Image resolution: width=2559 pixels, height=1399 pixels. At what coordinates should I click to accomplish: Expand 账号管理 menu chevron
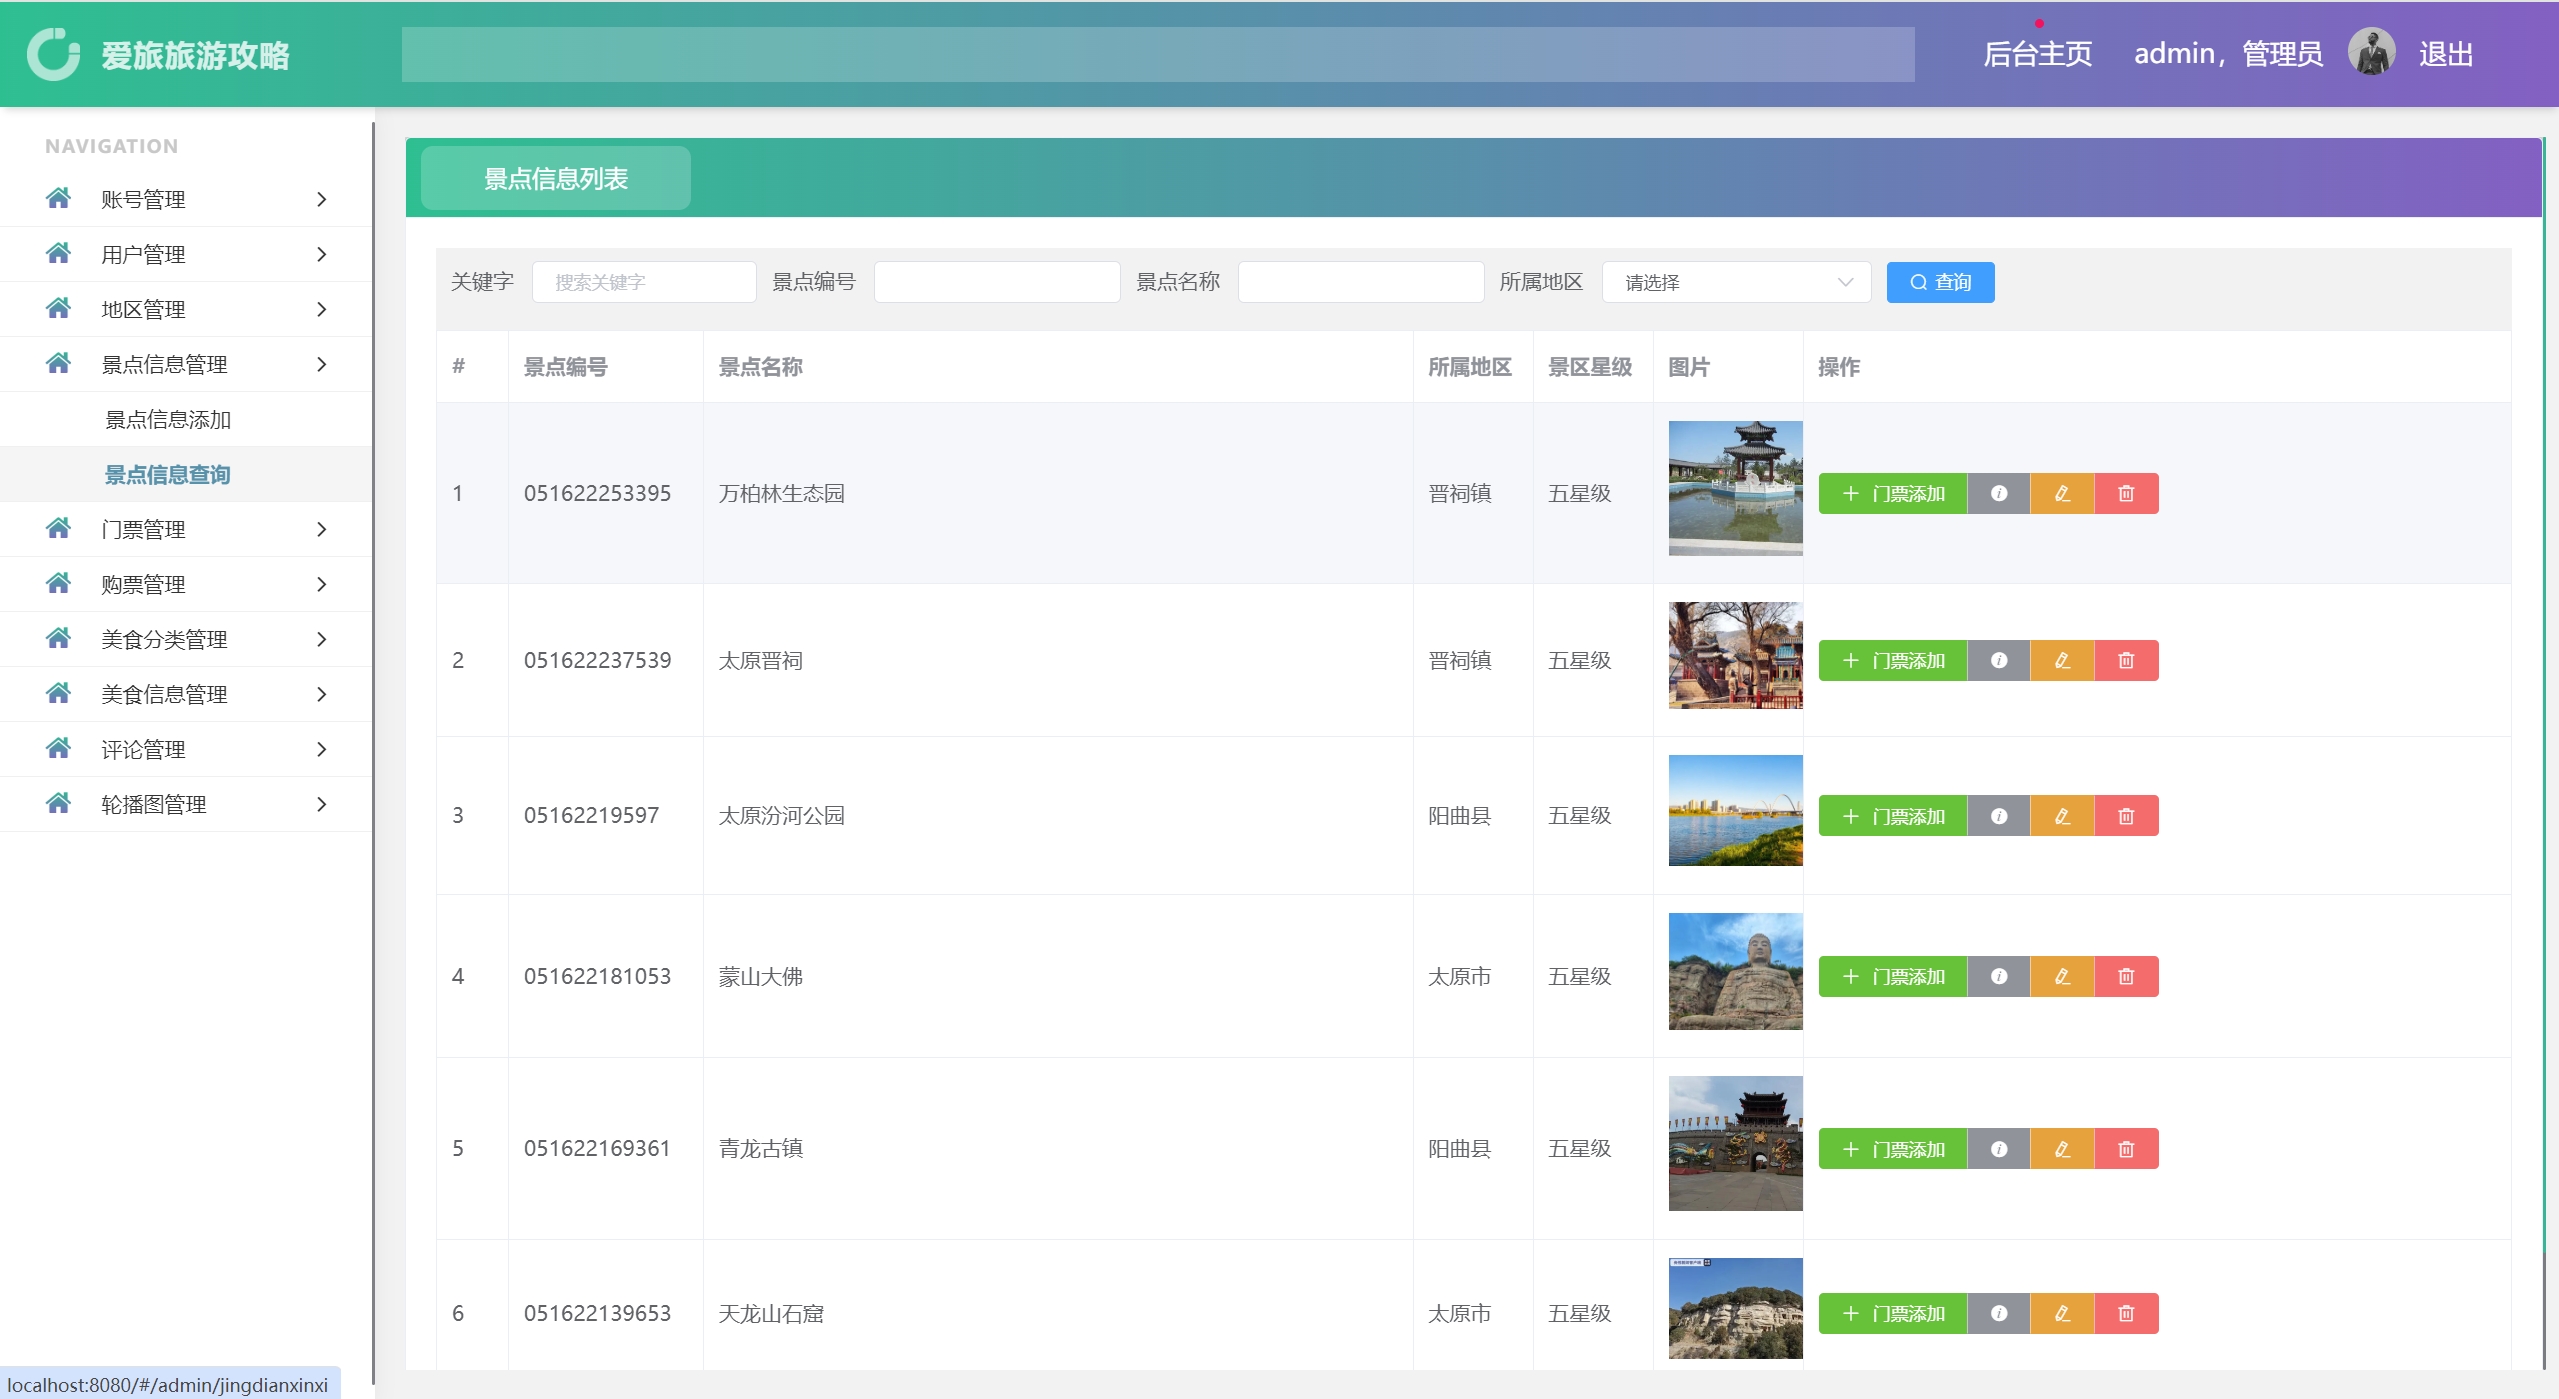[321, 199]
